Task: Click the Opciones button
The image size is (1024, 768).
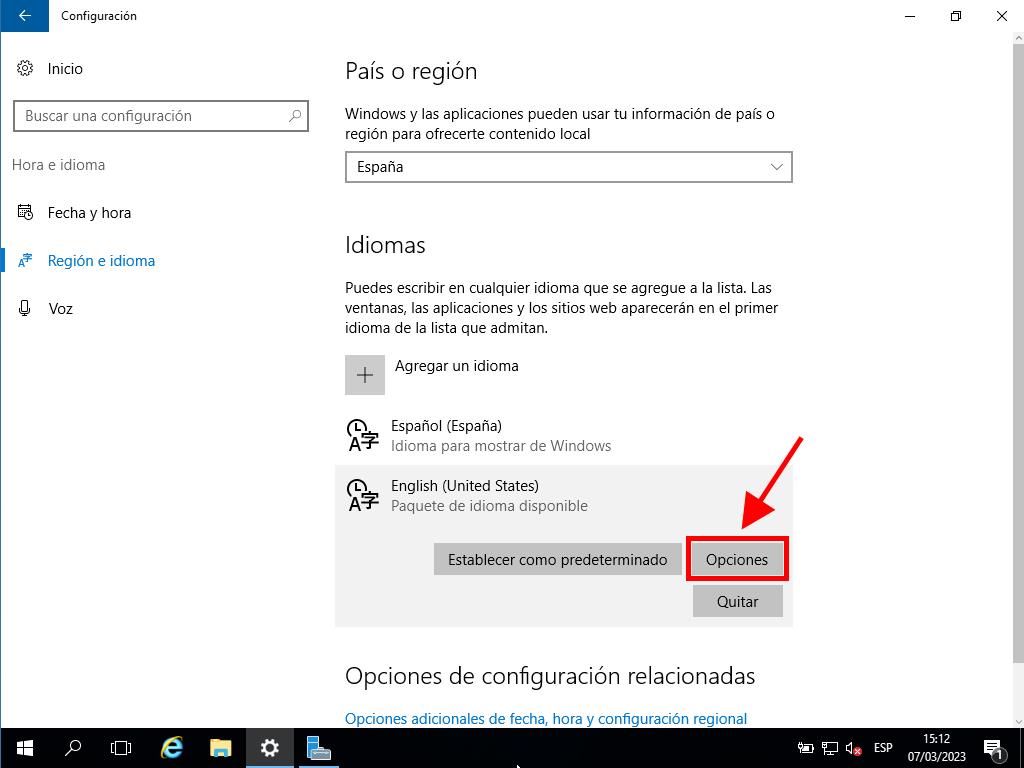Action: 737,560
